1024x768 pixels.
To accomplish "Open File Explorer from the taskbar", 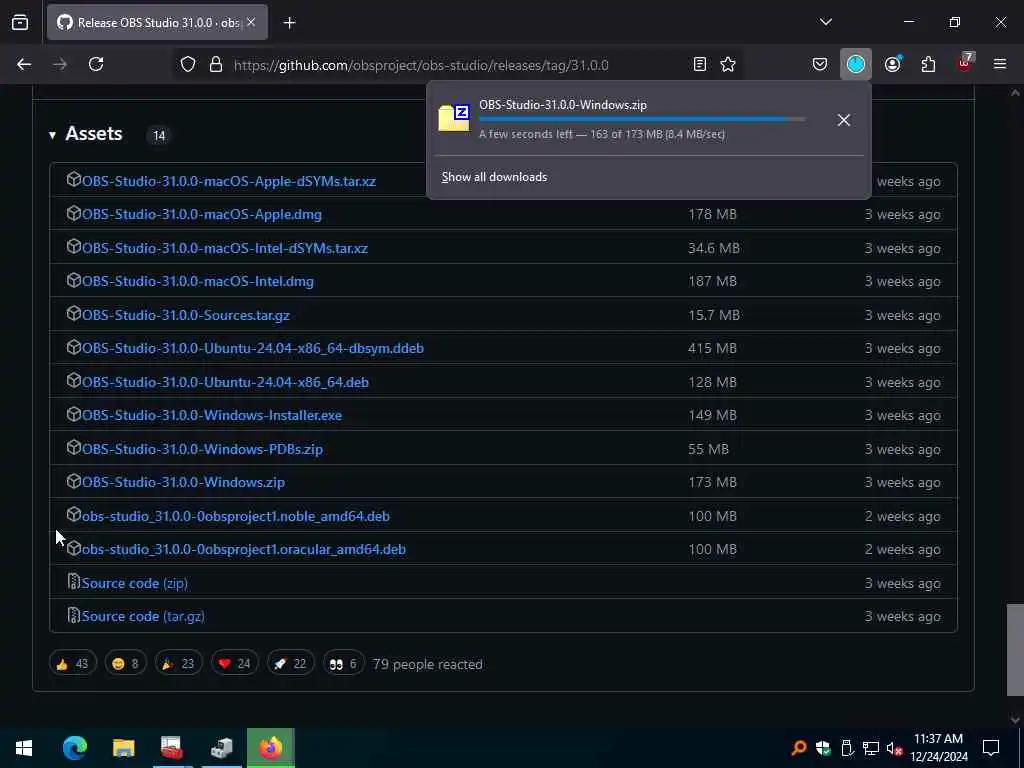I will (123, 748).
